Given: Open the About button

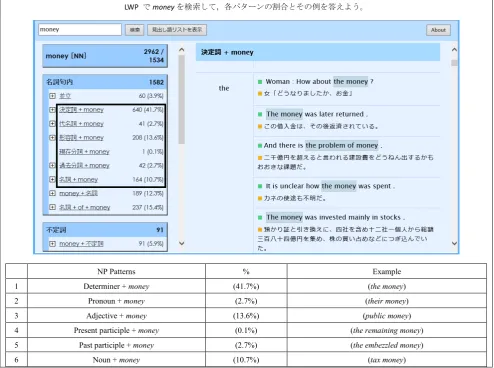Looking at the screenshot, I should tap(438, 30).
